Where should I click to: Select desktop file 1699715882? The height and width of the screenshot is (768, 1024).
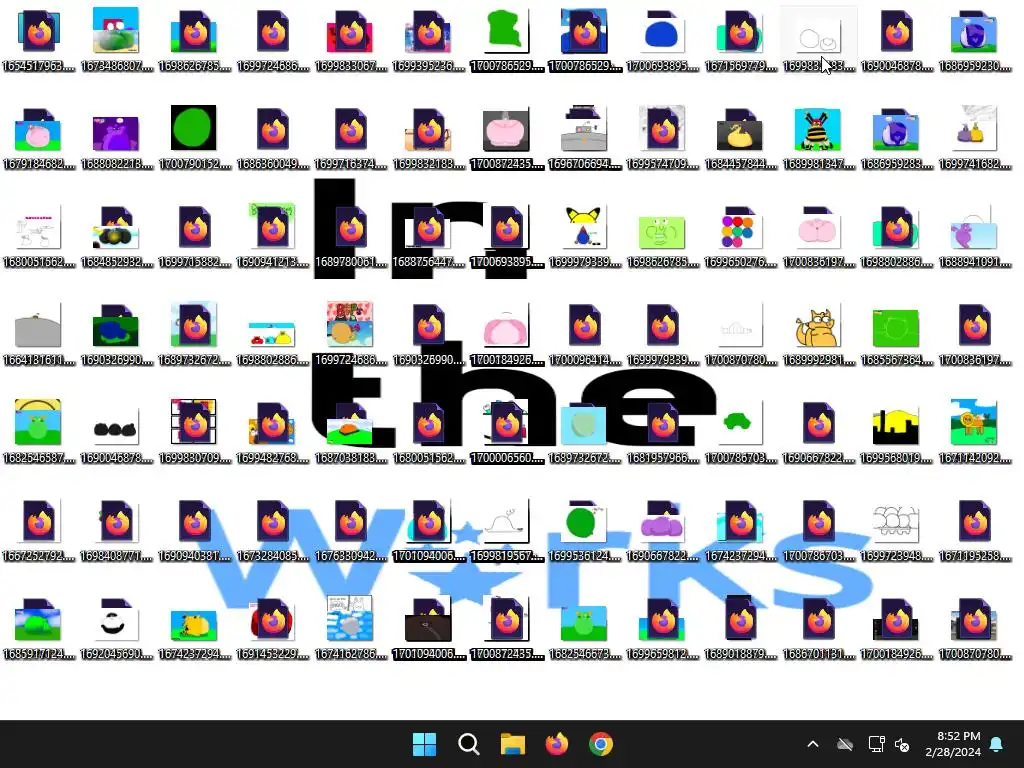(194, 236)
